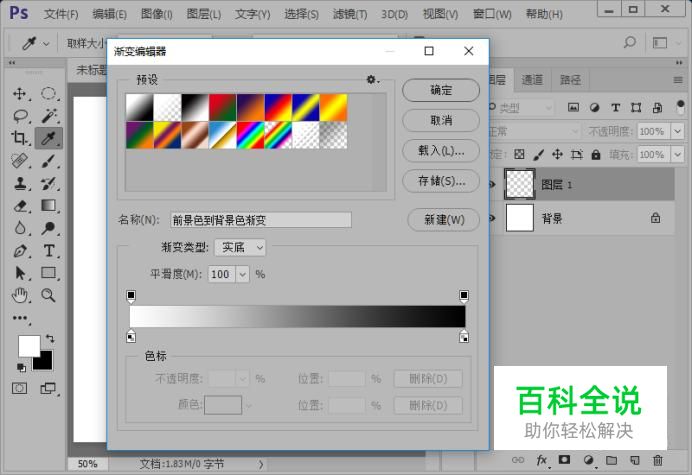692x475 pixels.
Task: Open the search icon in options bar
Action: 630,43
